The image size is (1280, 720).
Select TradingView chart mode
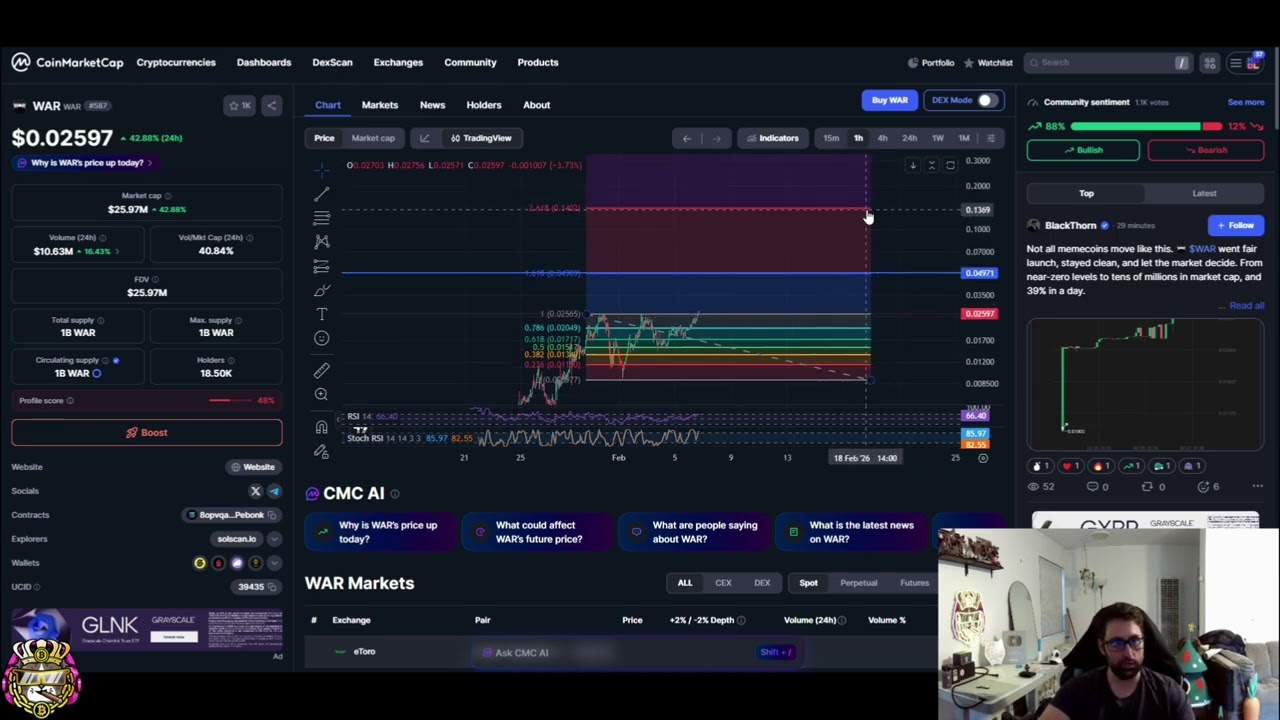coord(481,138)
